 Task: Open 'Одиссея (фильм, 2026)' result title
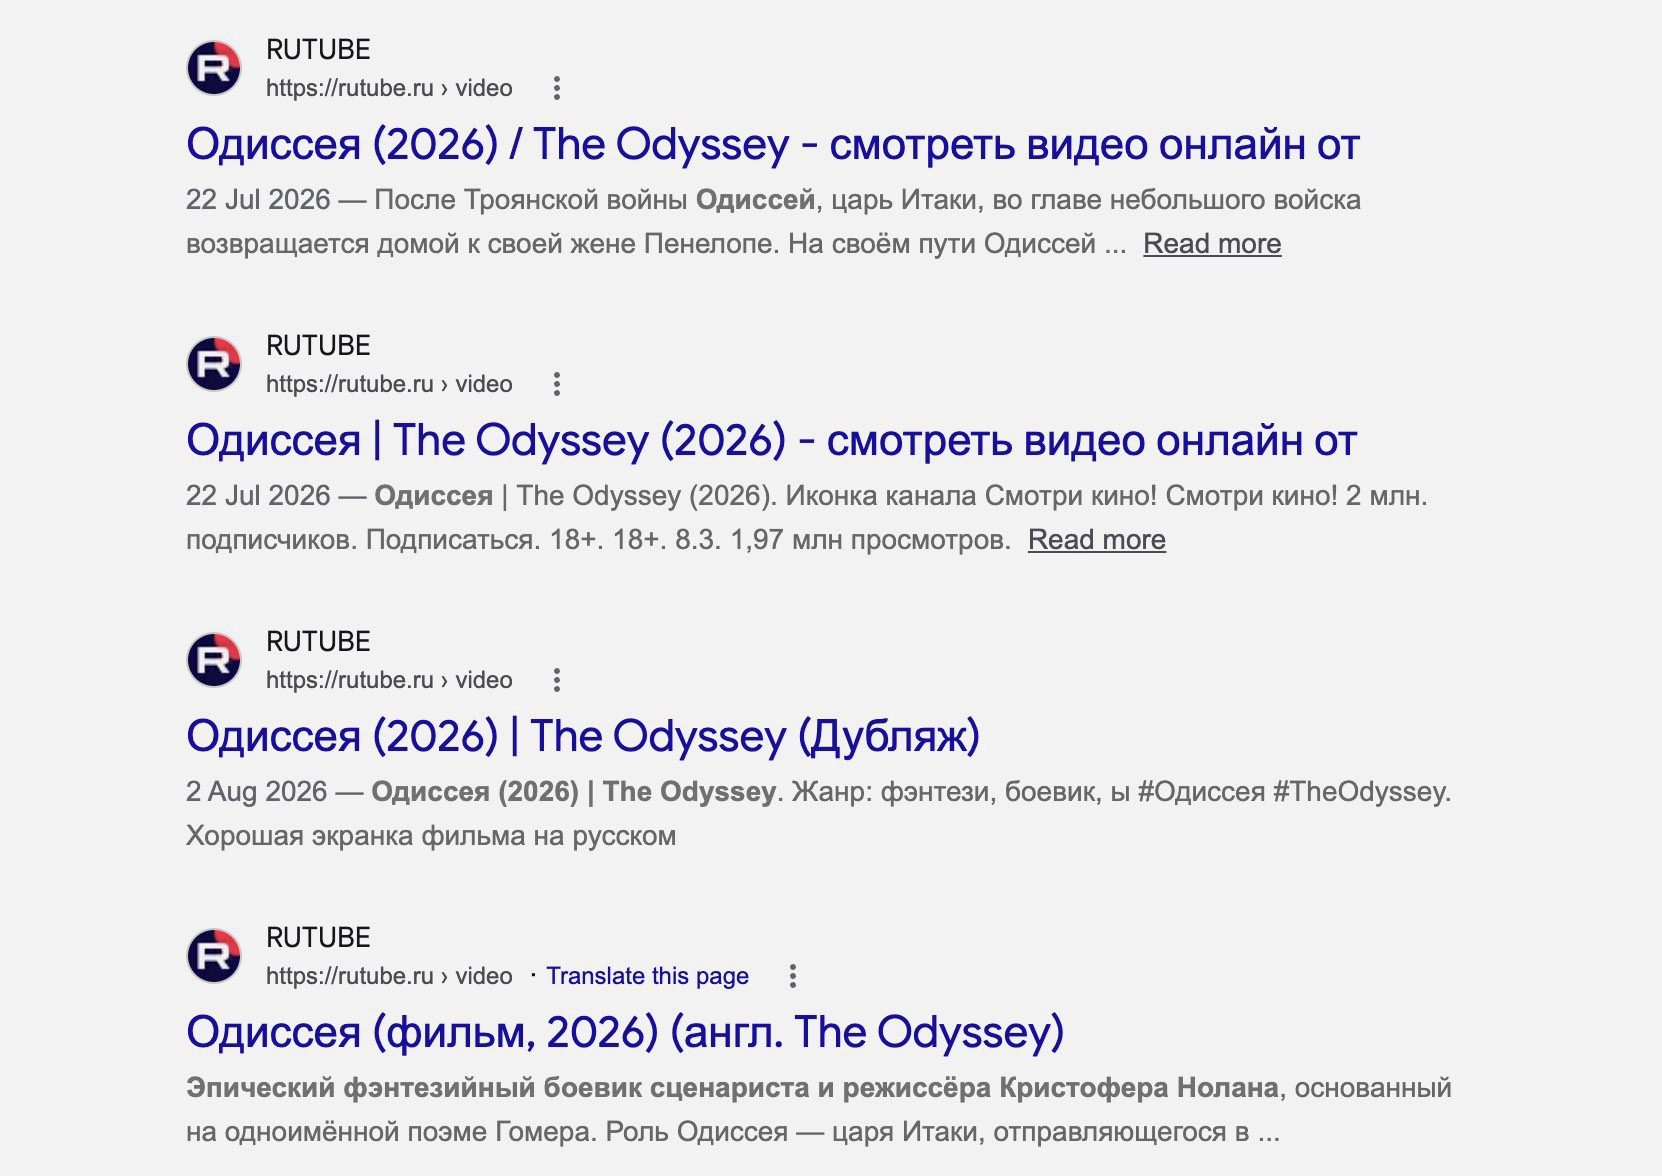pyautogui.click(x=625, y=1032)
